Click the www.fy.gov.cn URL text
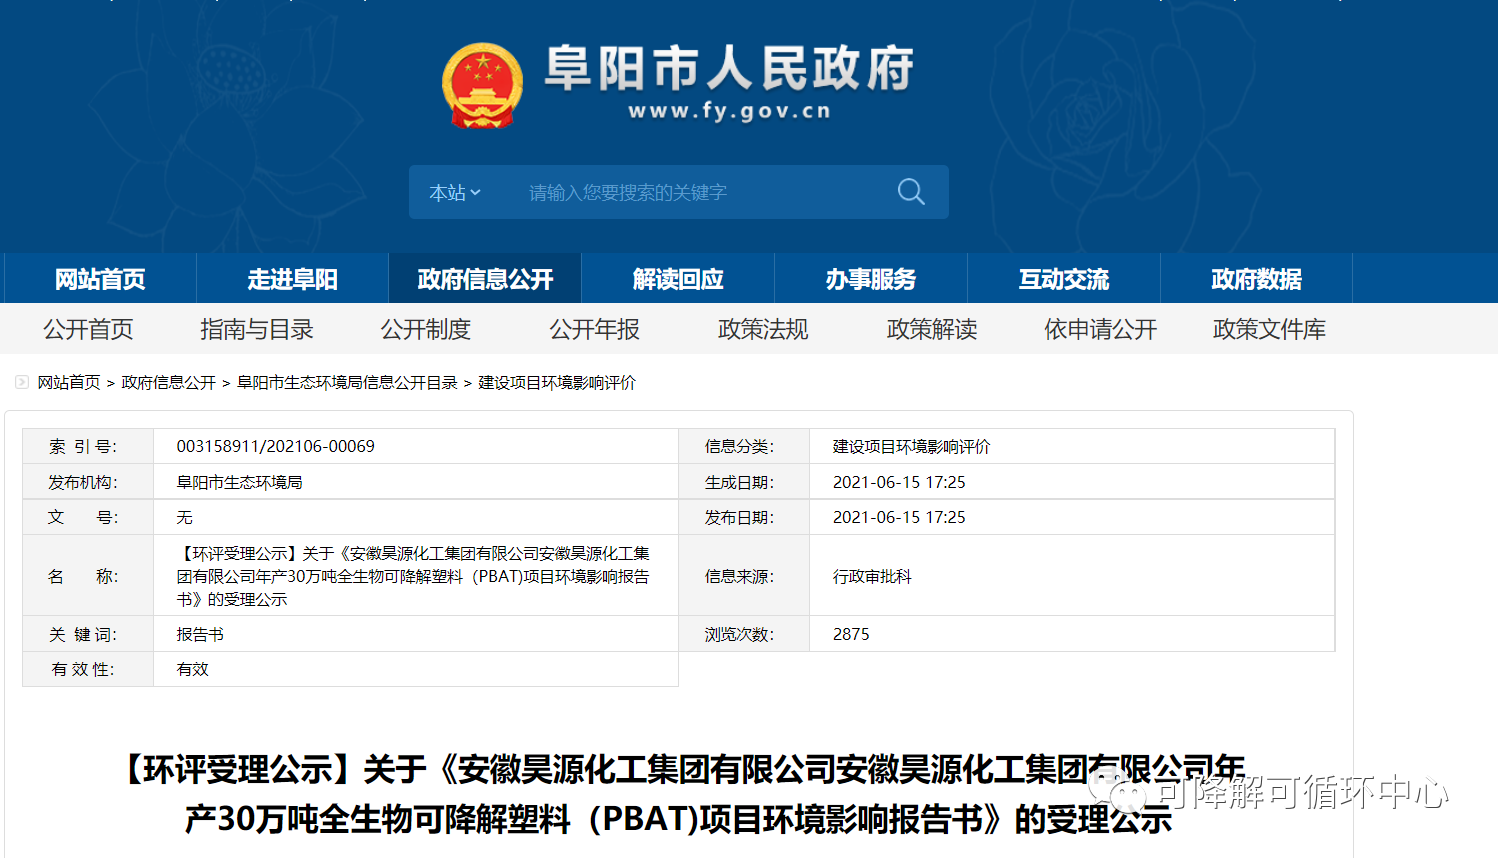Screen dimensions: 1498x858 point(729,111)
